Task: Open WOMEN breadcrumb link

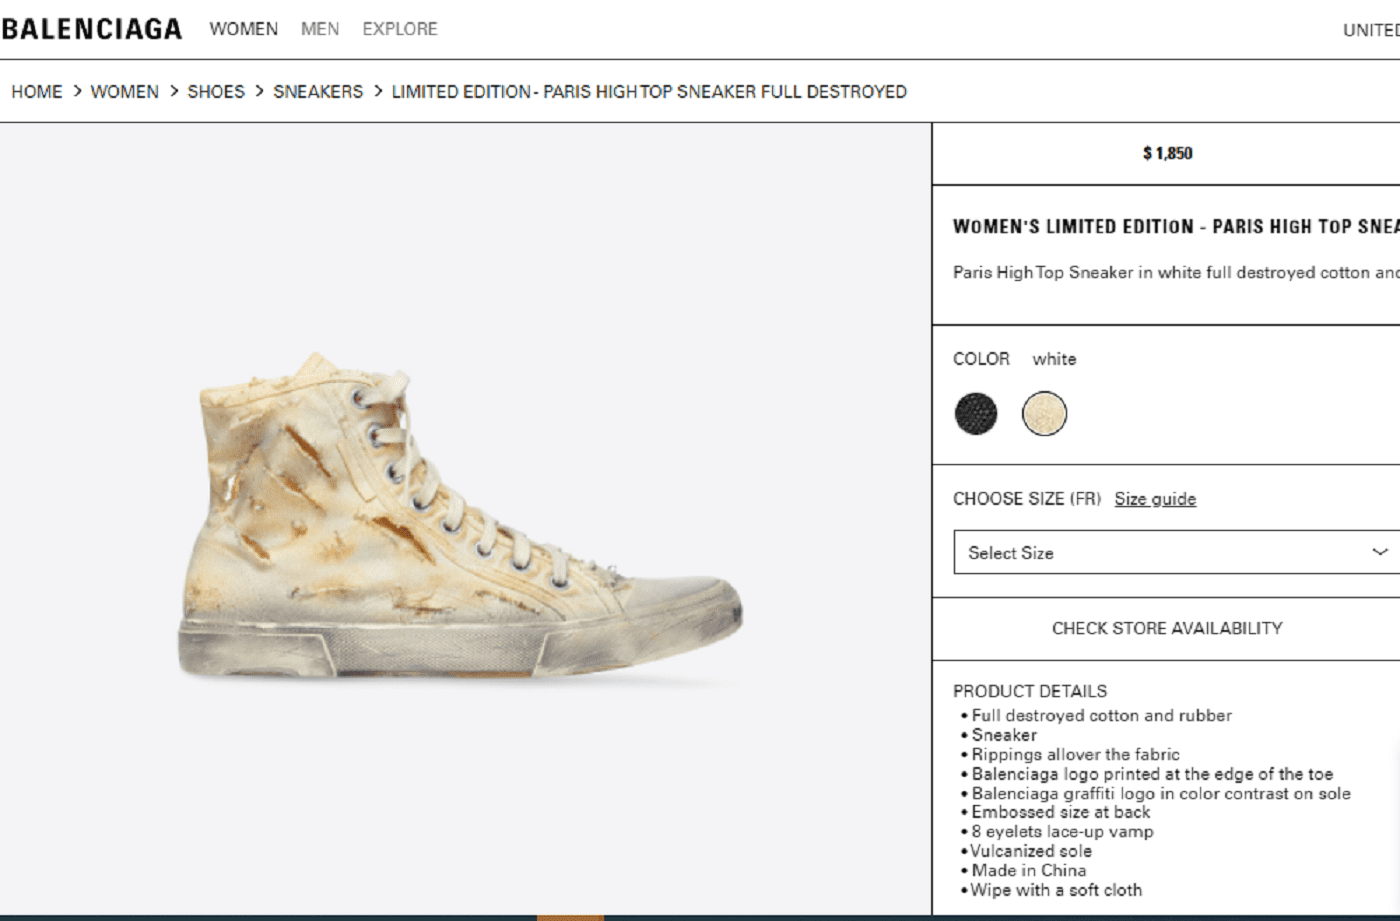Action: click(x=124, y=91)
